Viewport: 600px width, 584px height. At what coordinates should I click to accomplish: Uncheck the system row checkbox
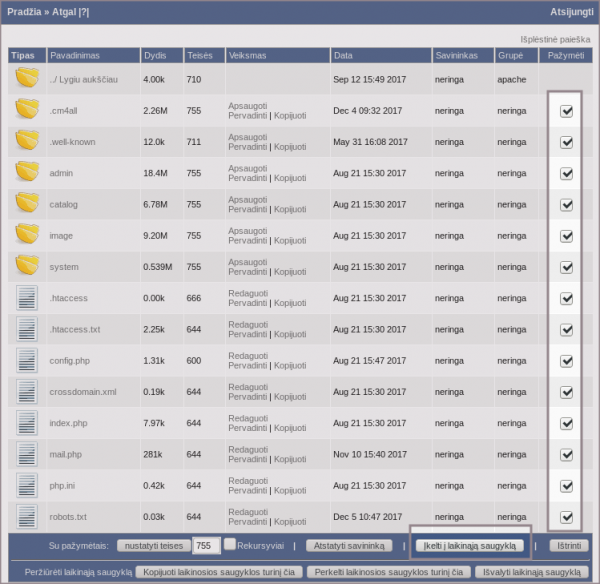point(566,268)
